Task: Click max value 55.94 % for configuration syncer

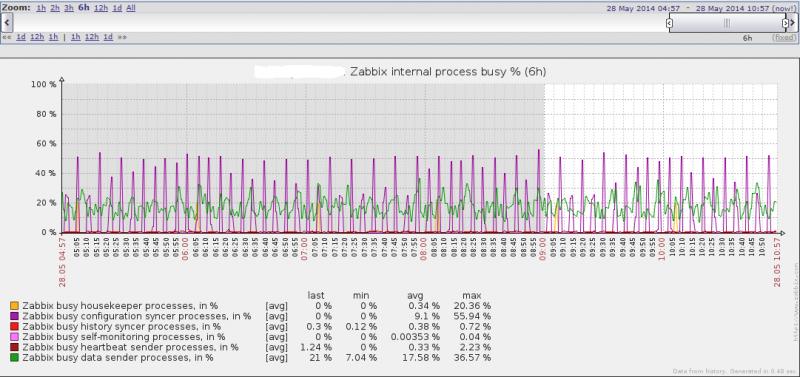Action: click(472, 316)
